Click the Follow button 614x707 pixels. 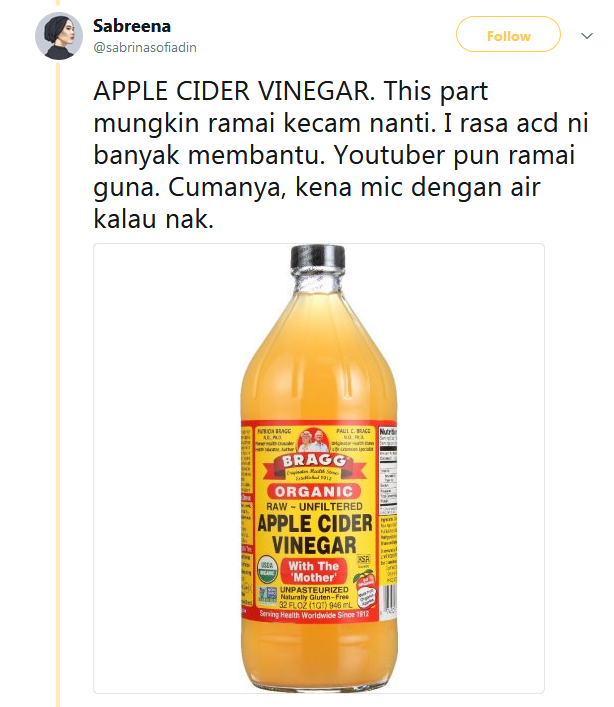[x=508, y=34]
